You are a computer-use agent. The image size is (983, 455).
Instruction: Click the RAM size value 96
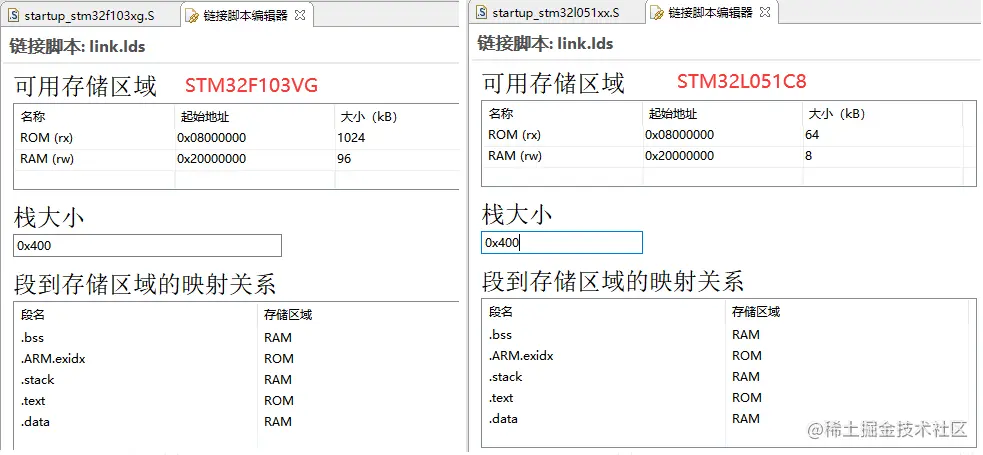click(x=344, y=159)
